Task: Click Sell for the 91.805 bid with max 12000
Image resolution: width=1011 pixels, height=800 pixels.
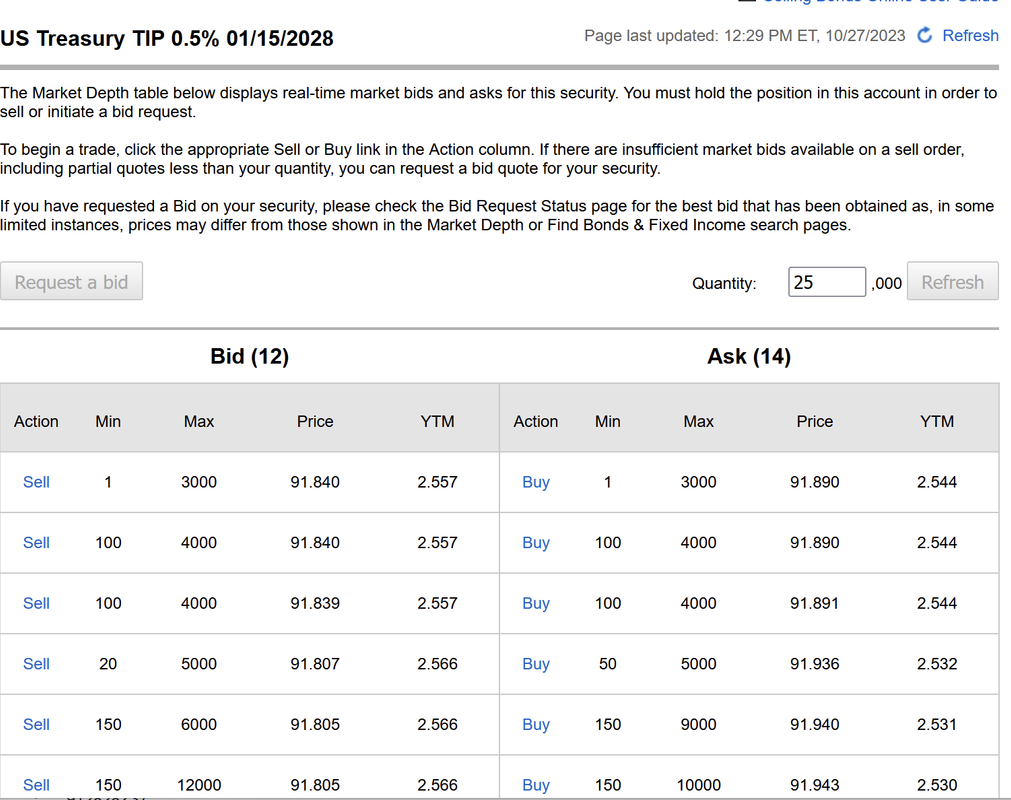Action: [x=36, y=785]
